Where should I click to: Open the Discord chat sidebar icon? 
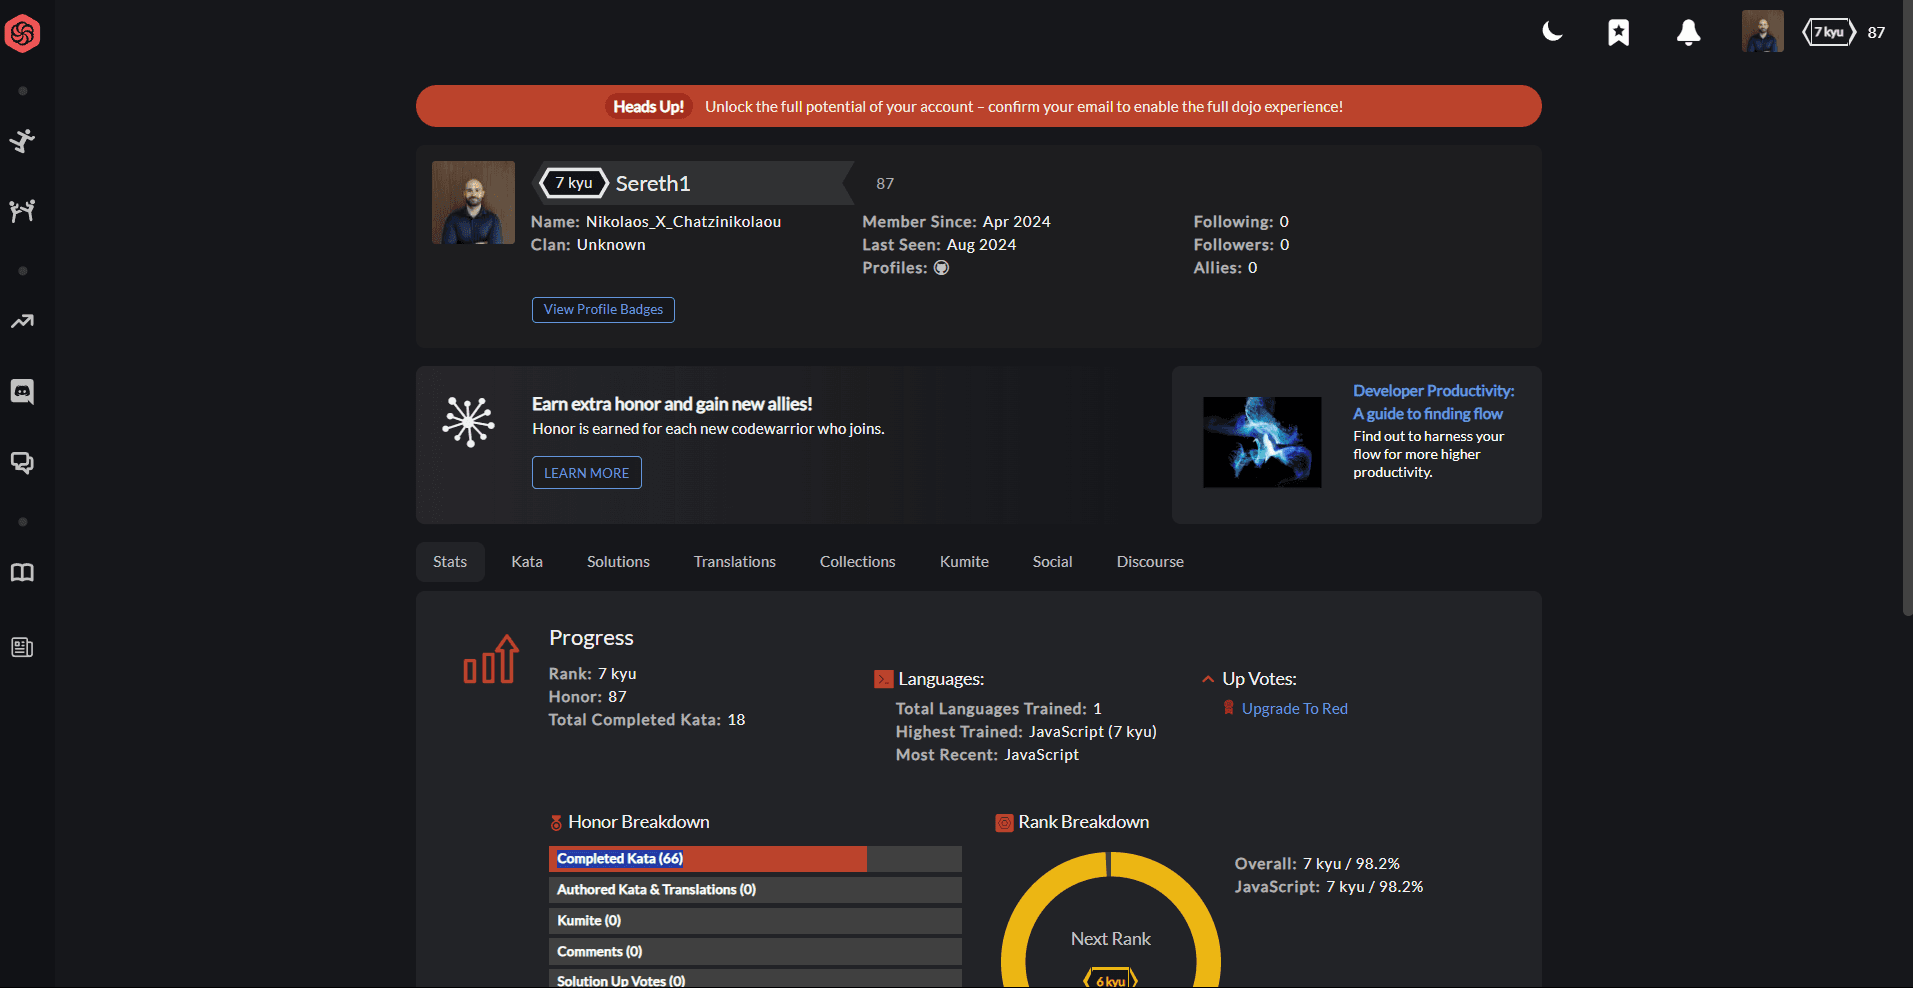(22, 392)
